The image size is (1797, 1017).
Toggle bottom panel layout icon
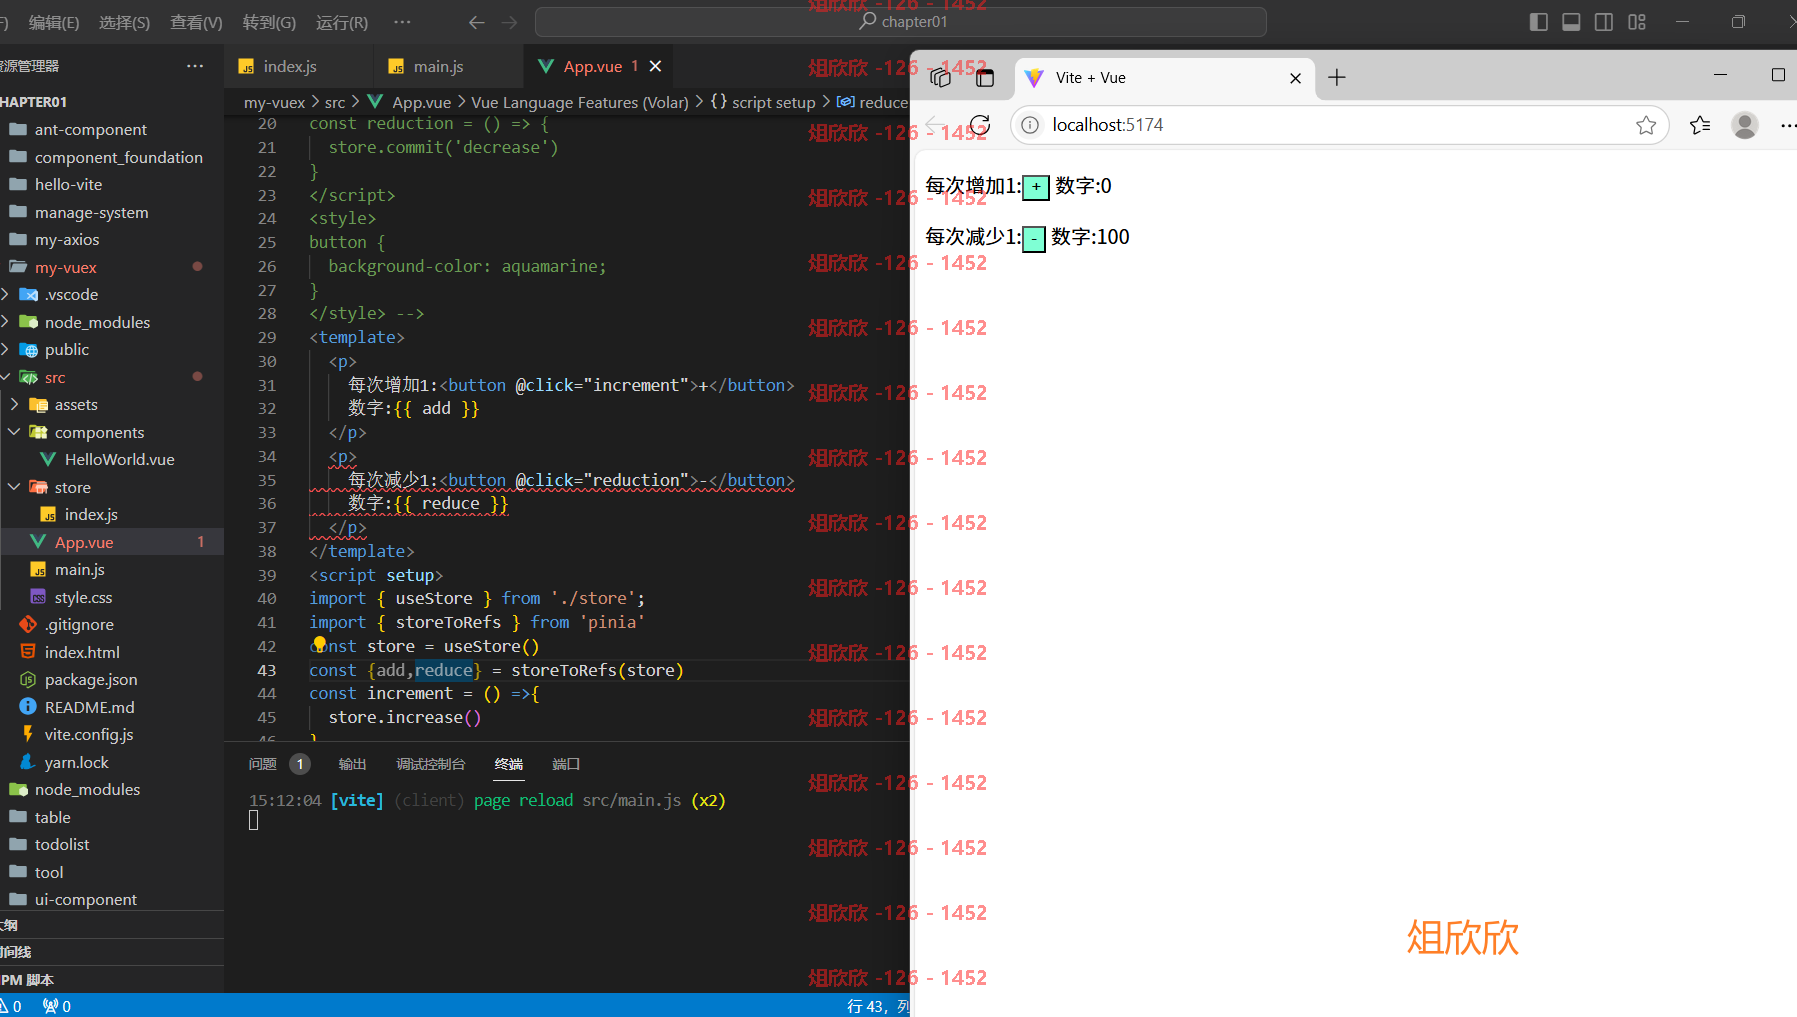point(1571,22)
